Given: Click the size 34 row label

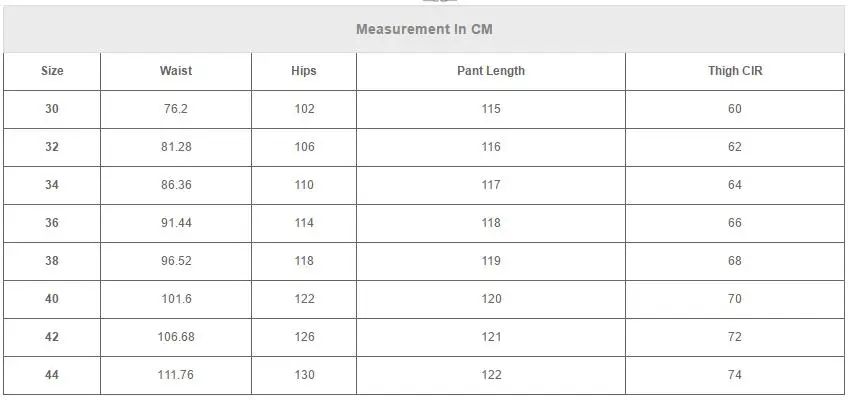Looking at the screenshot, I should coord(52,185).
